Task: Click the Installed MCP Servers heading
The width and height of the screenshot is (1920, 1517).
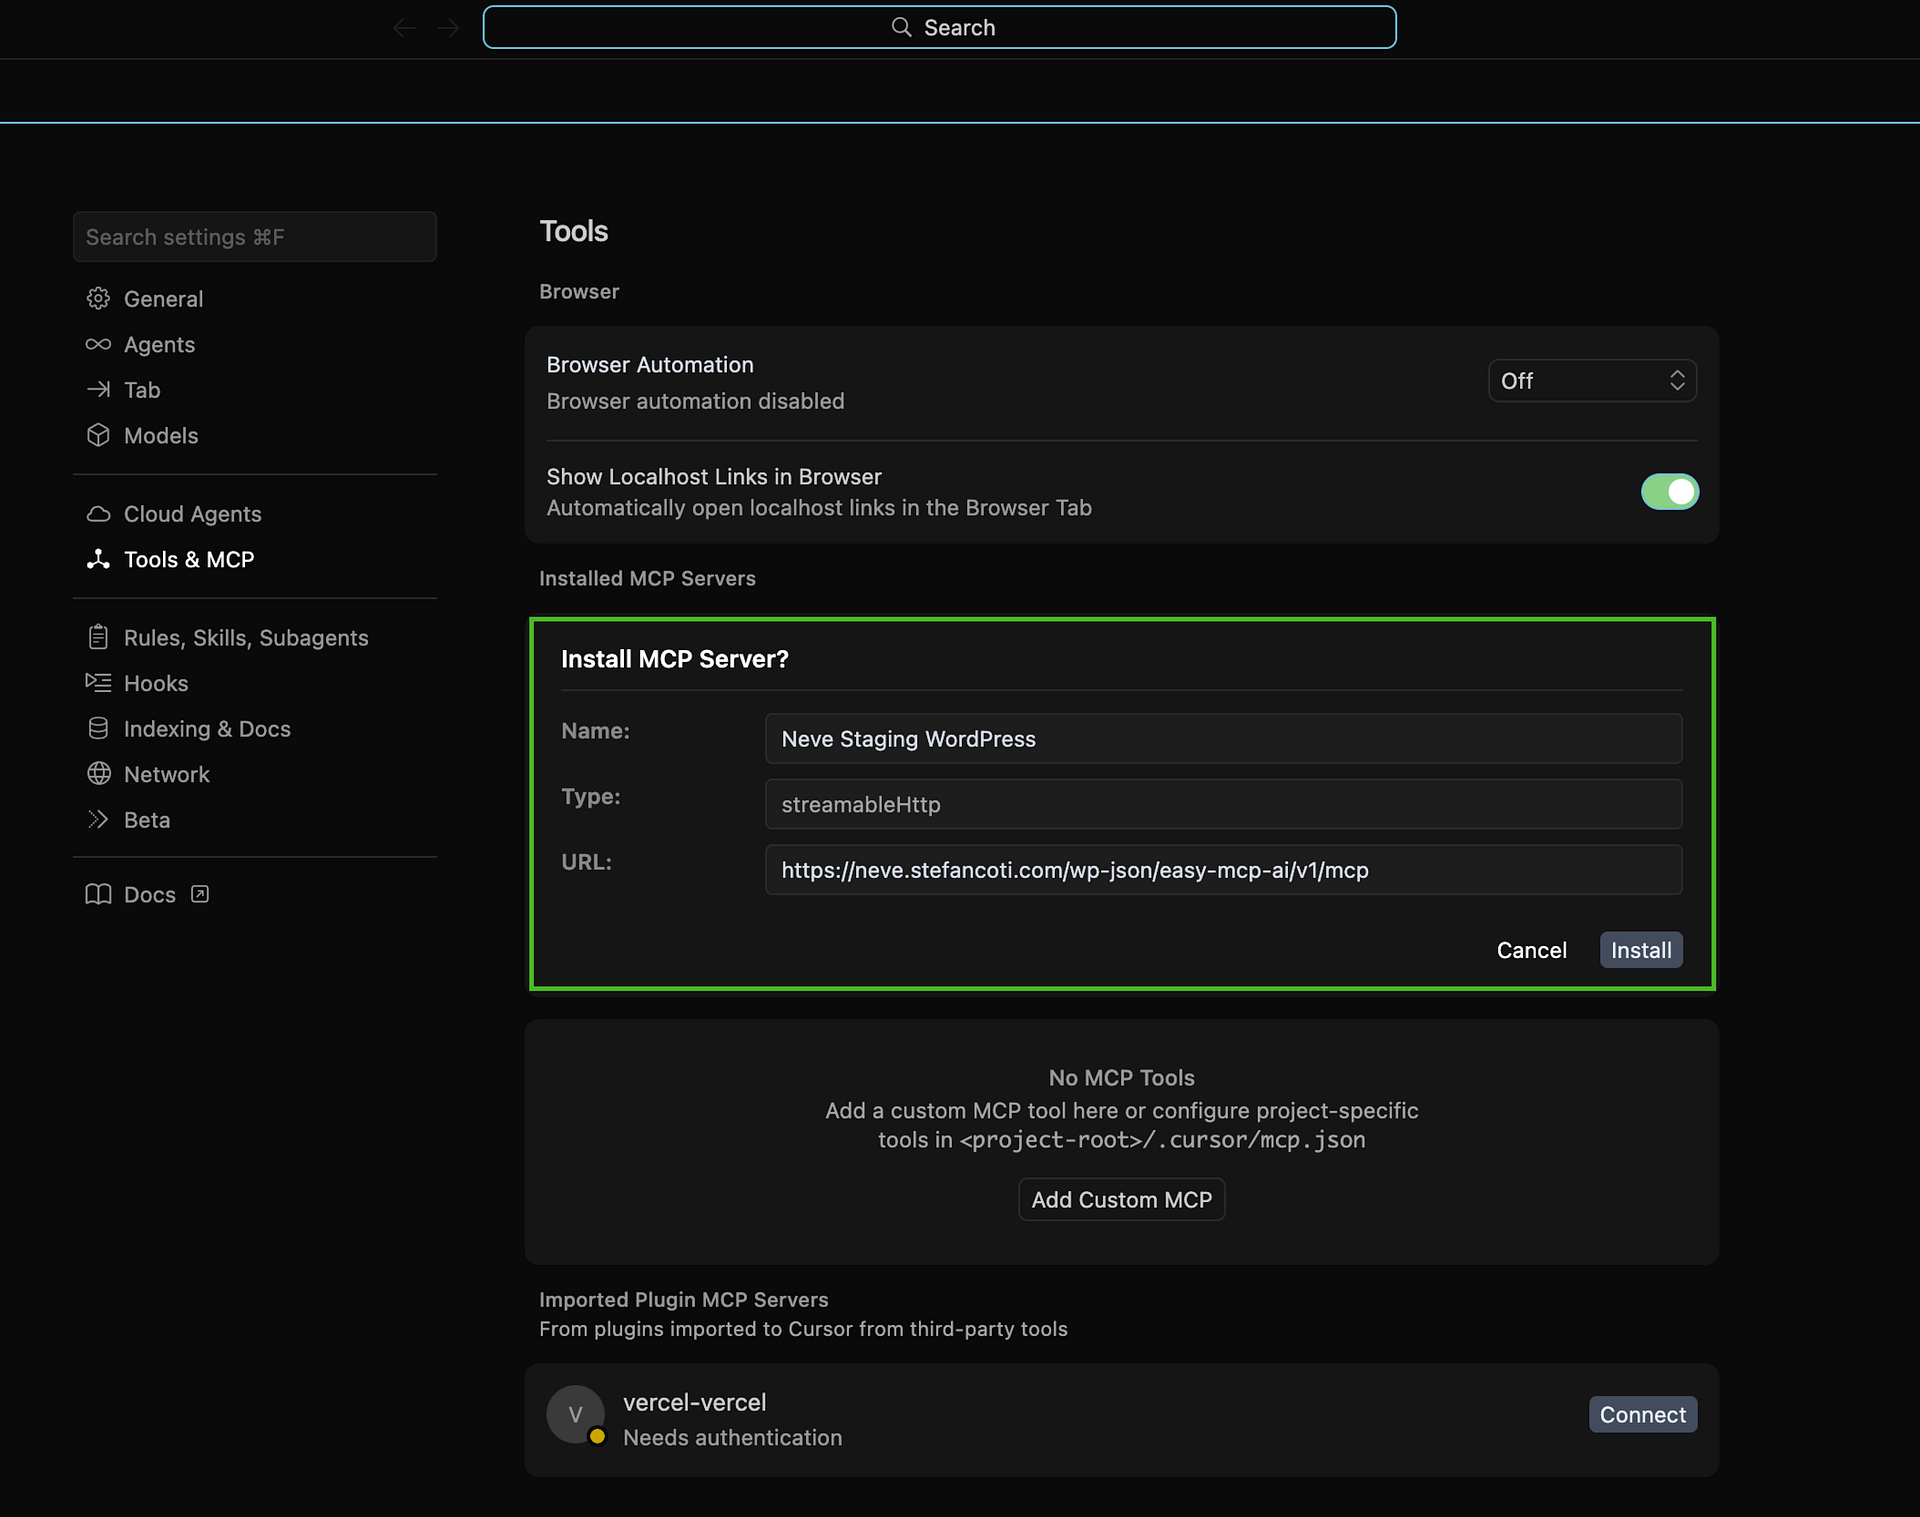Action: coord(647,578)
